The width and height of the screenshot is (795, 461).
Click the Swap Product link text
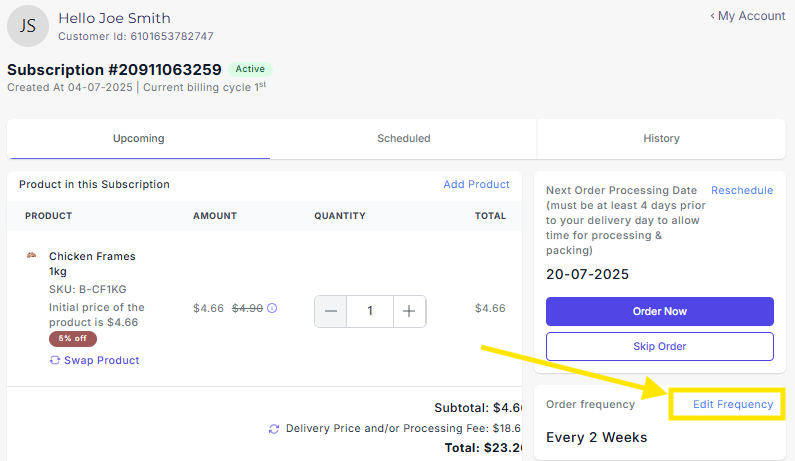coord(101,360)
